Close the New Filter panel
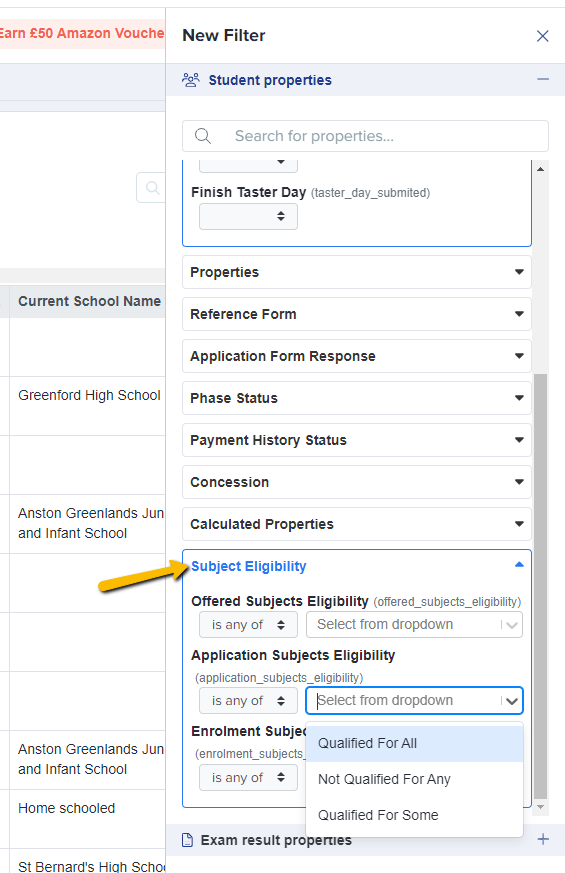565x873 pixels. point(542,36)
